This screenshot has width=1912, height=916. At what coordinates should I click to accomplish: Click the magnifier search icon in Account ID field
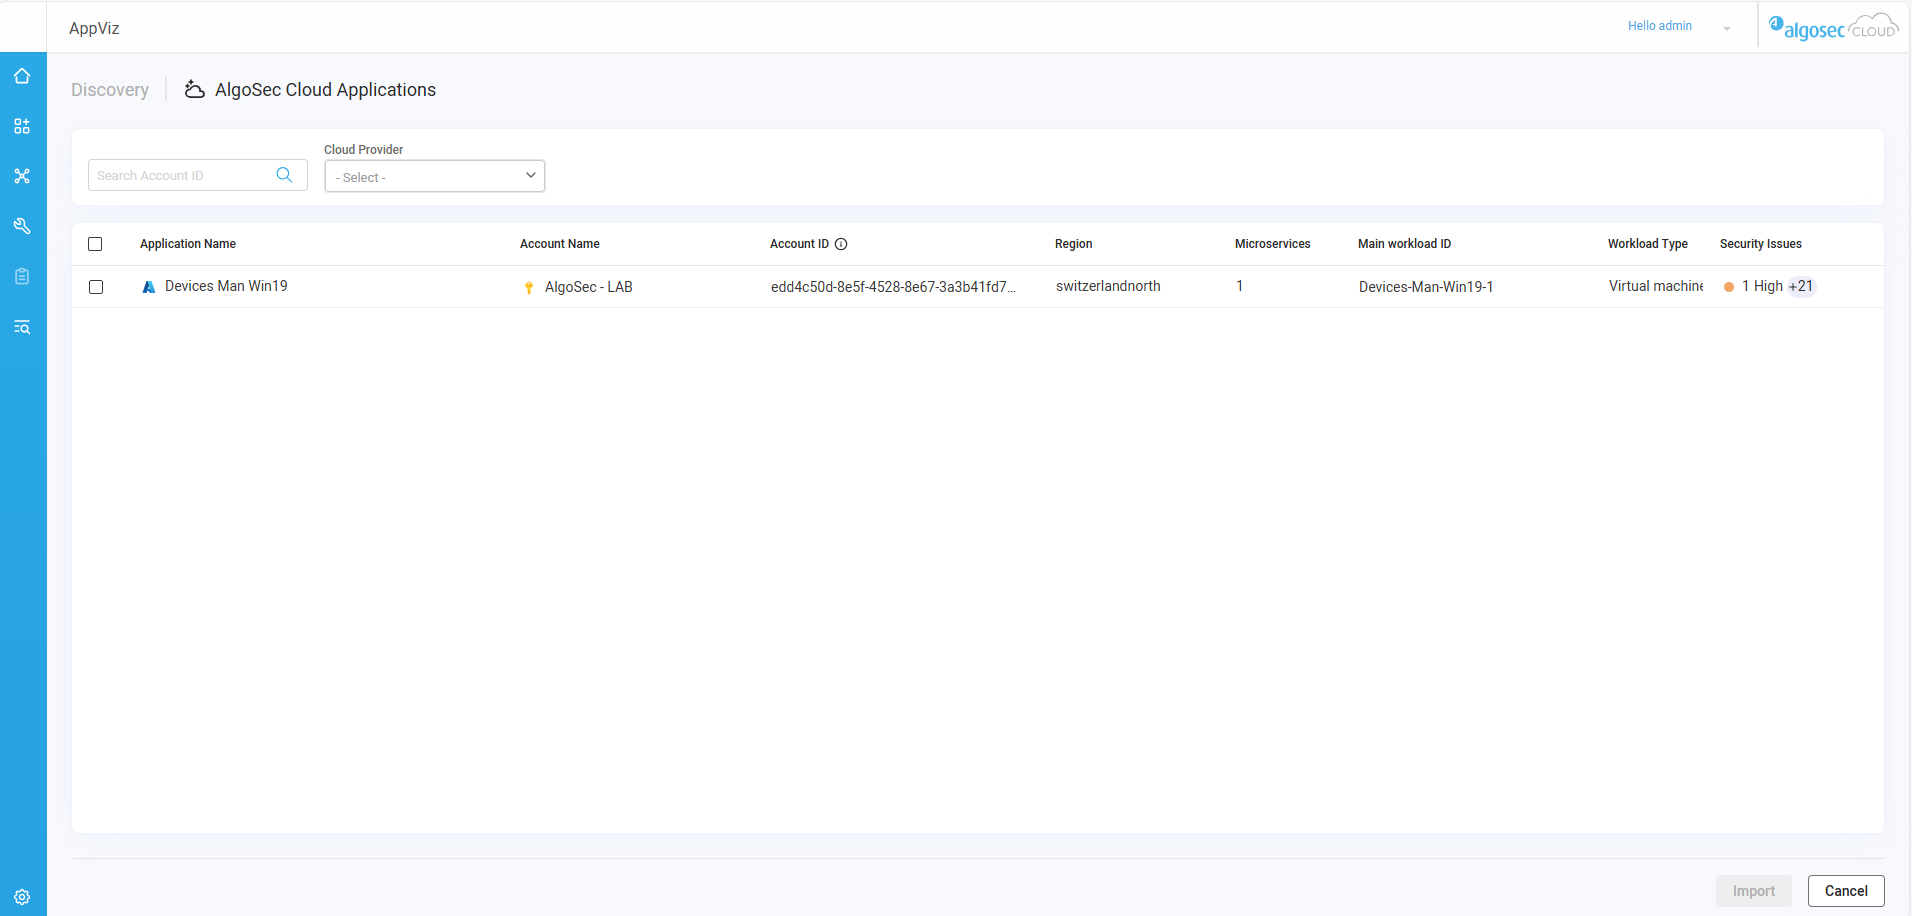pos(284,175)
